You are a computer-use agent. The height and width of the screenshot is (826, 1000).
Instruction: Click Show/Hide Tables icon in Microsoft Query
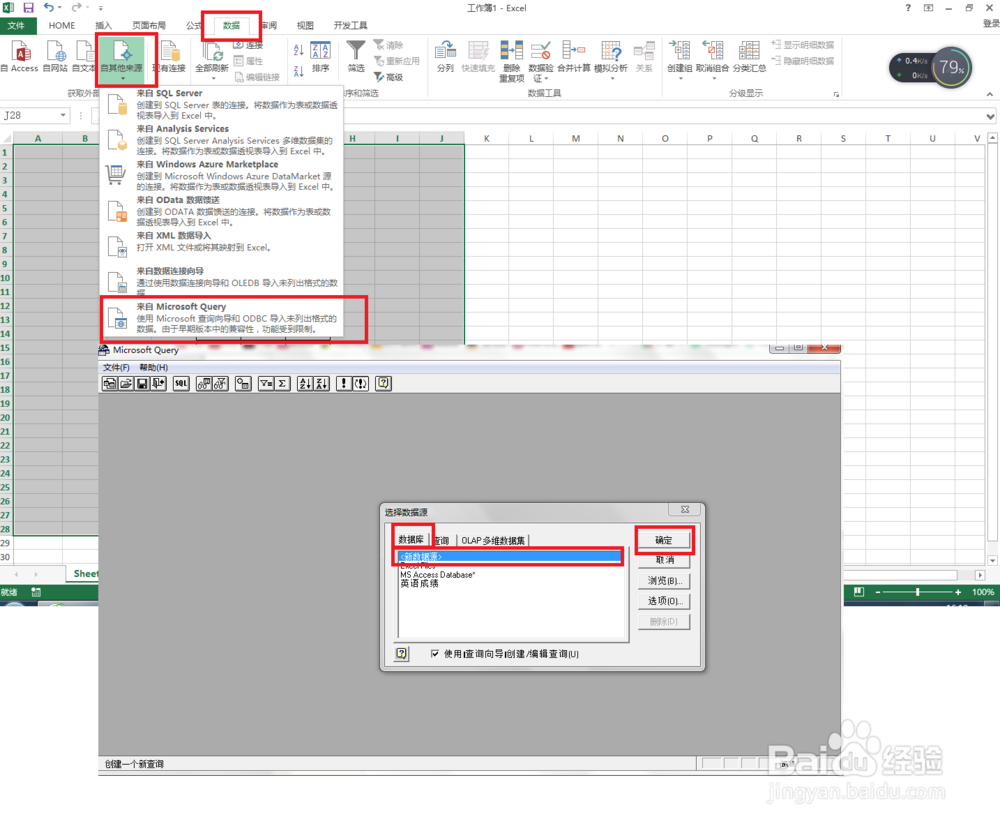(204, 383)
